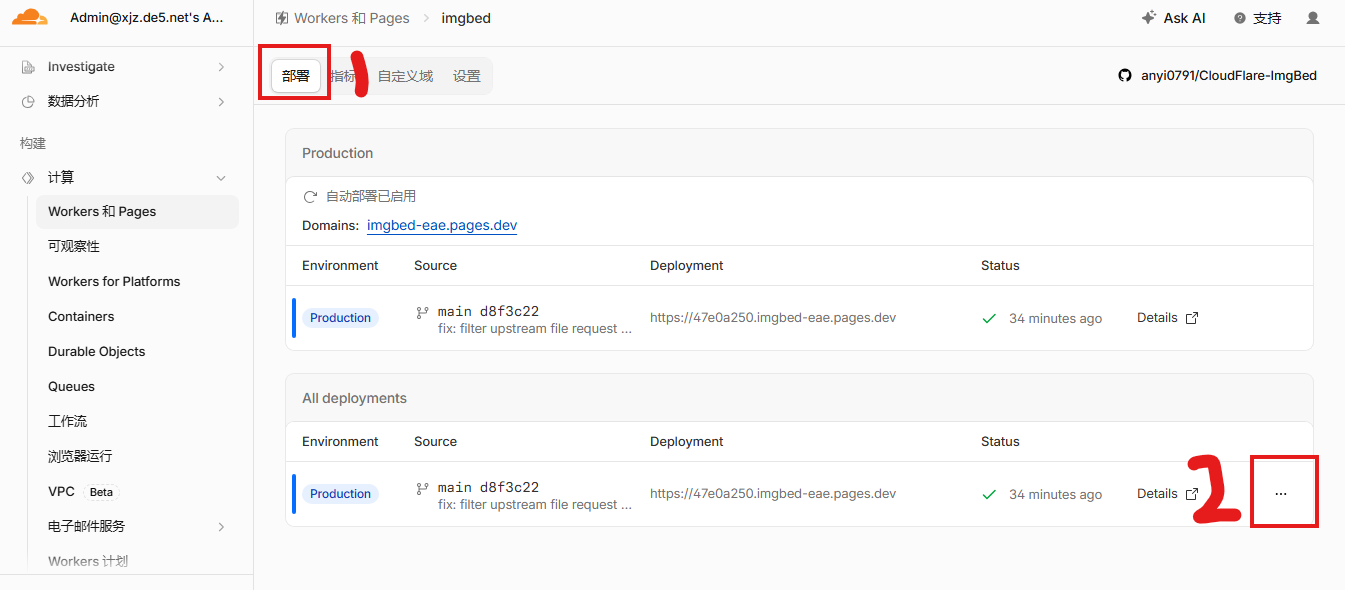Expand the 电子邮件服务 chevron
Screen dimensions: 1345x590
(x=221, y=527)
